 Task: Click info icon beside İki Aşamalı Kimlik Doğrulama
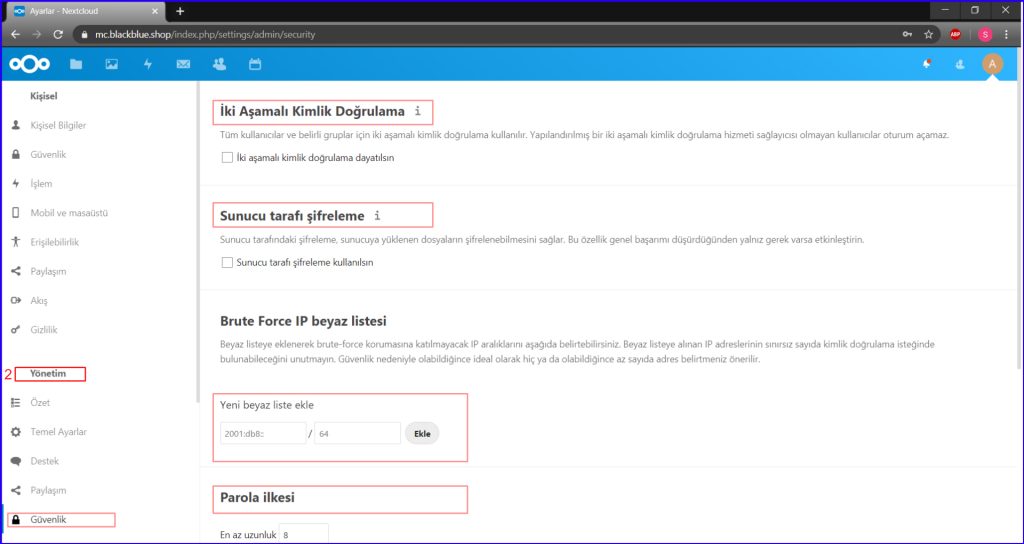tap(418, 112)
